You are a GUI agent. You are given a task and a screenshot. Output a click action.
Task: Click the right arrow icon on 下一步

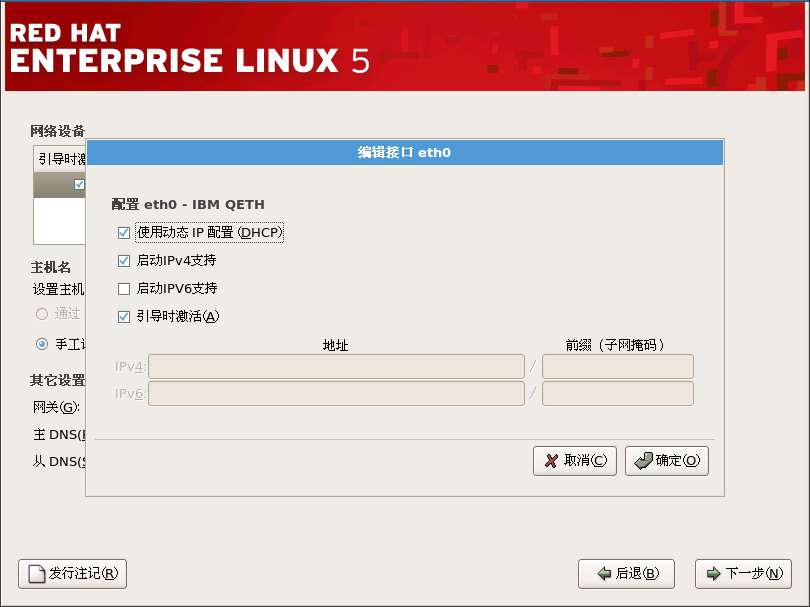pos(713,573)
